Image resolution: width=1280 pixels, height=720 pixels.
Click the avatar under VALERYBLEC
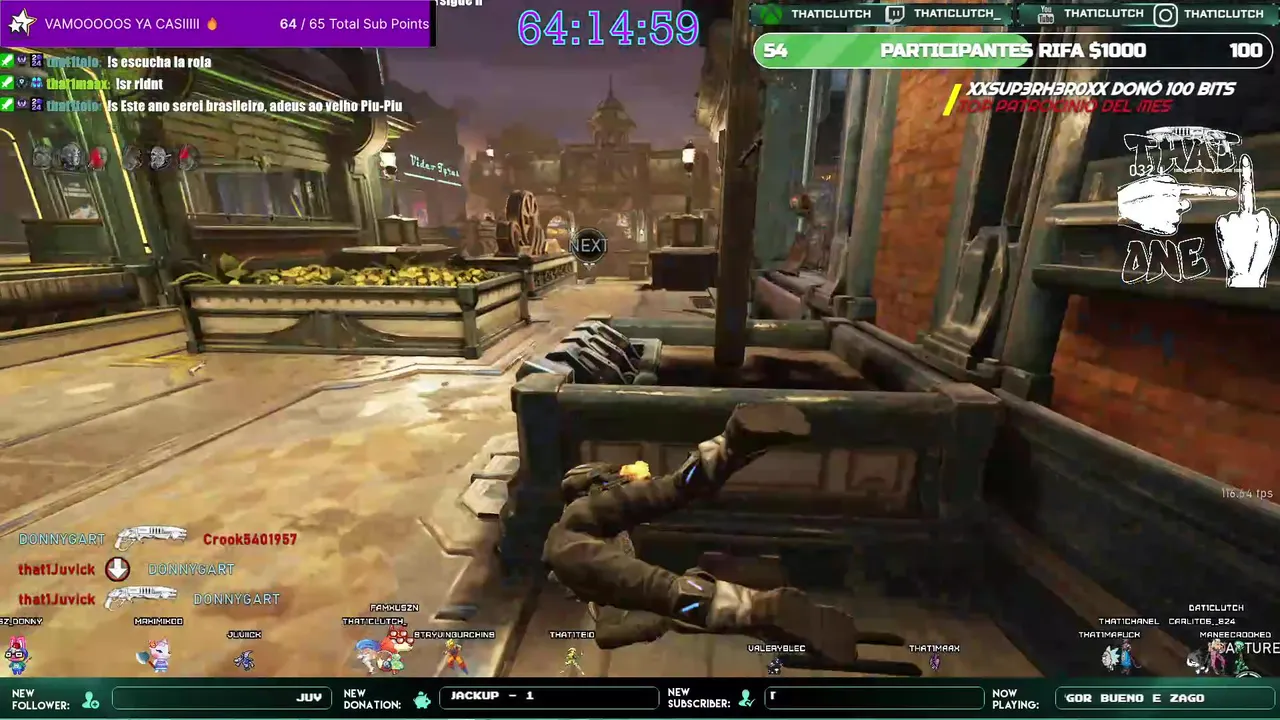click(775, 665)
